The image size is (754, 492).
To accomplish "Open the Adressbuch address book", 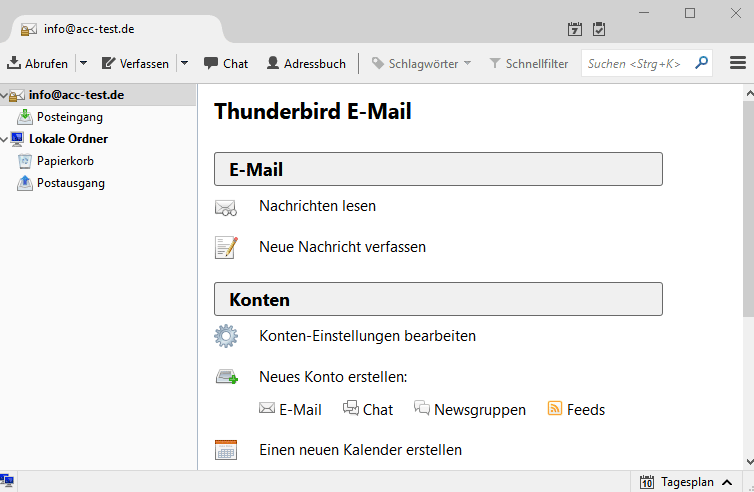I will tap(306, 63).
